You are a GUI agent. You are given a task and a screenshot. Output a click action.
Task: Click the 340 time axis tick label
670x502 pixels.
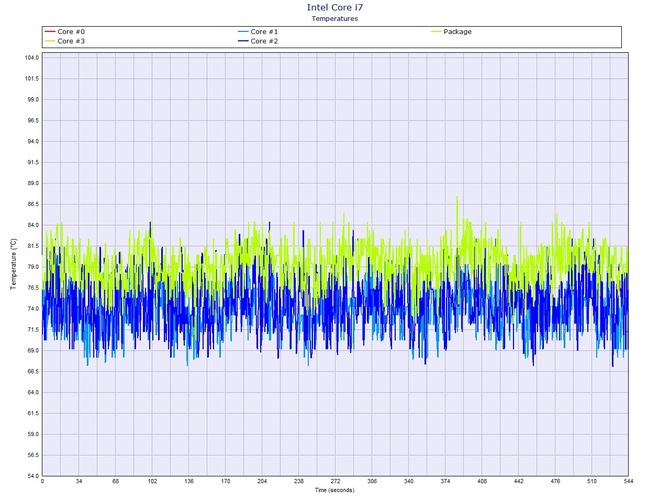408,481
